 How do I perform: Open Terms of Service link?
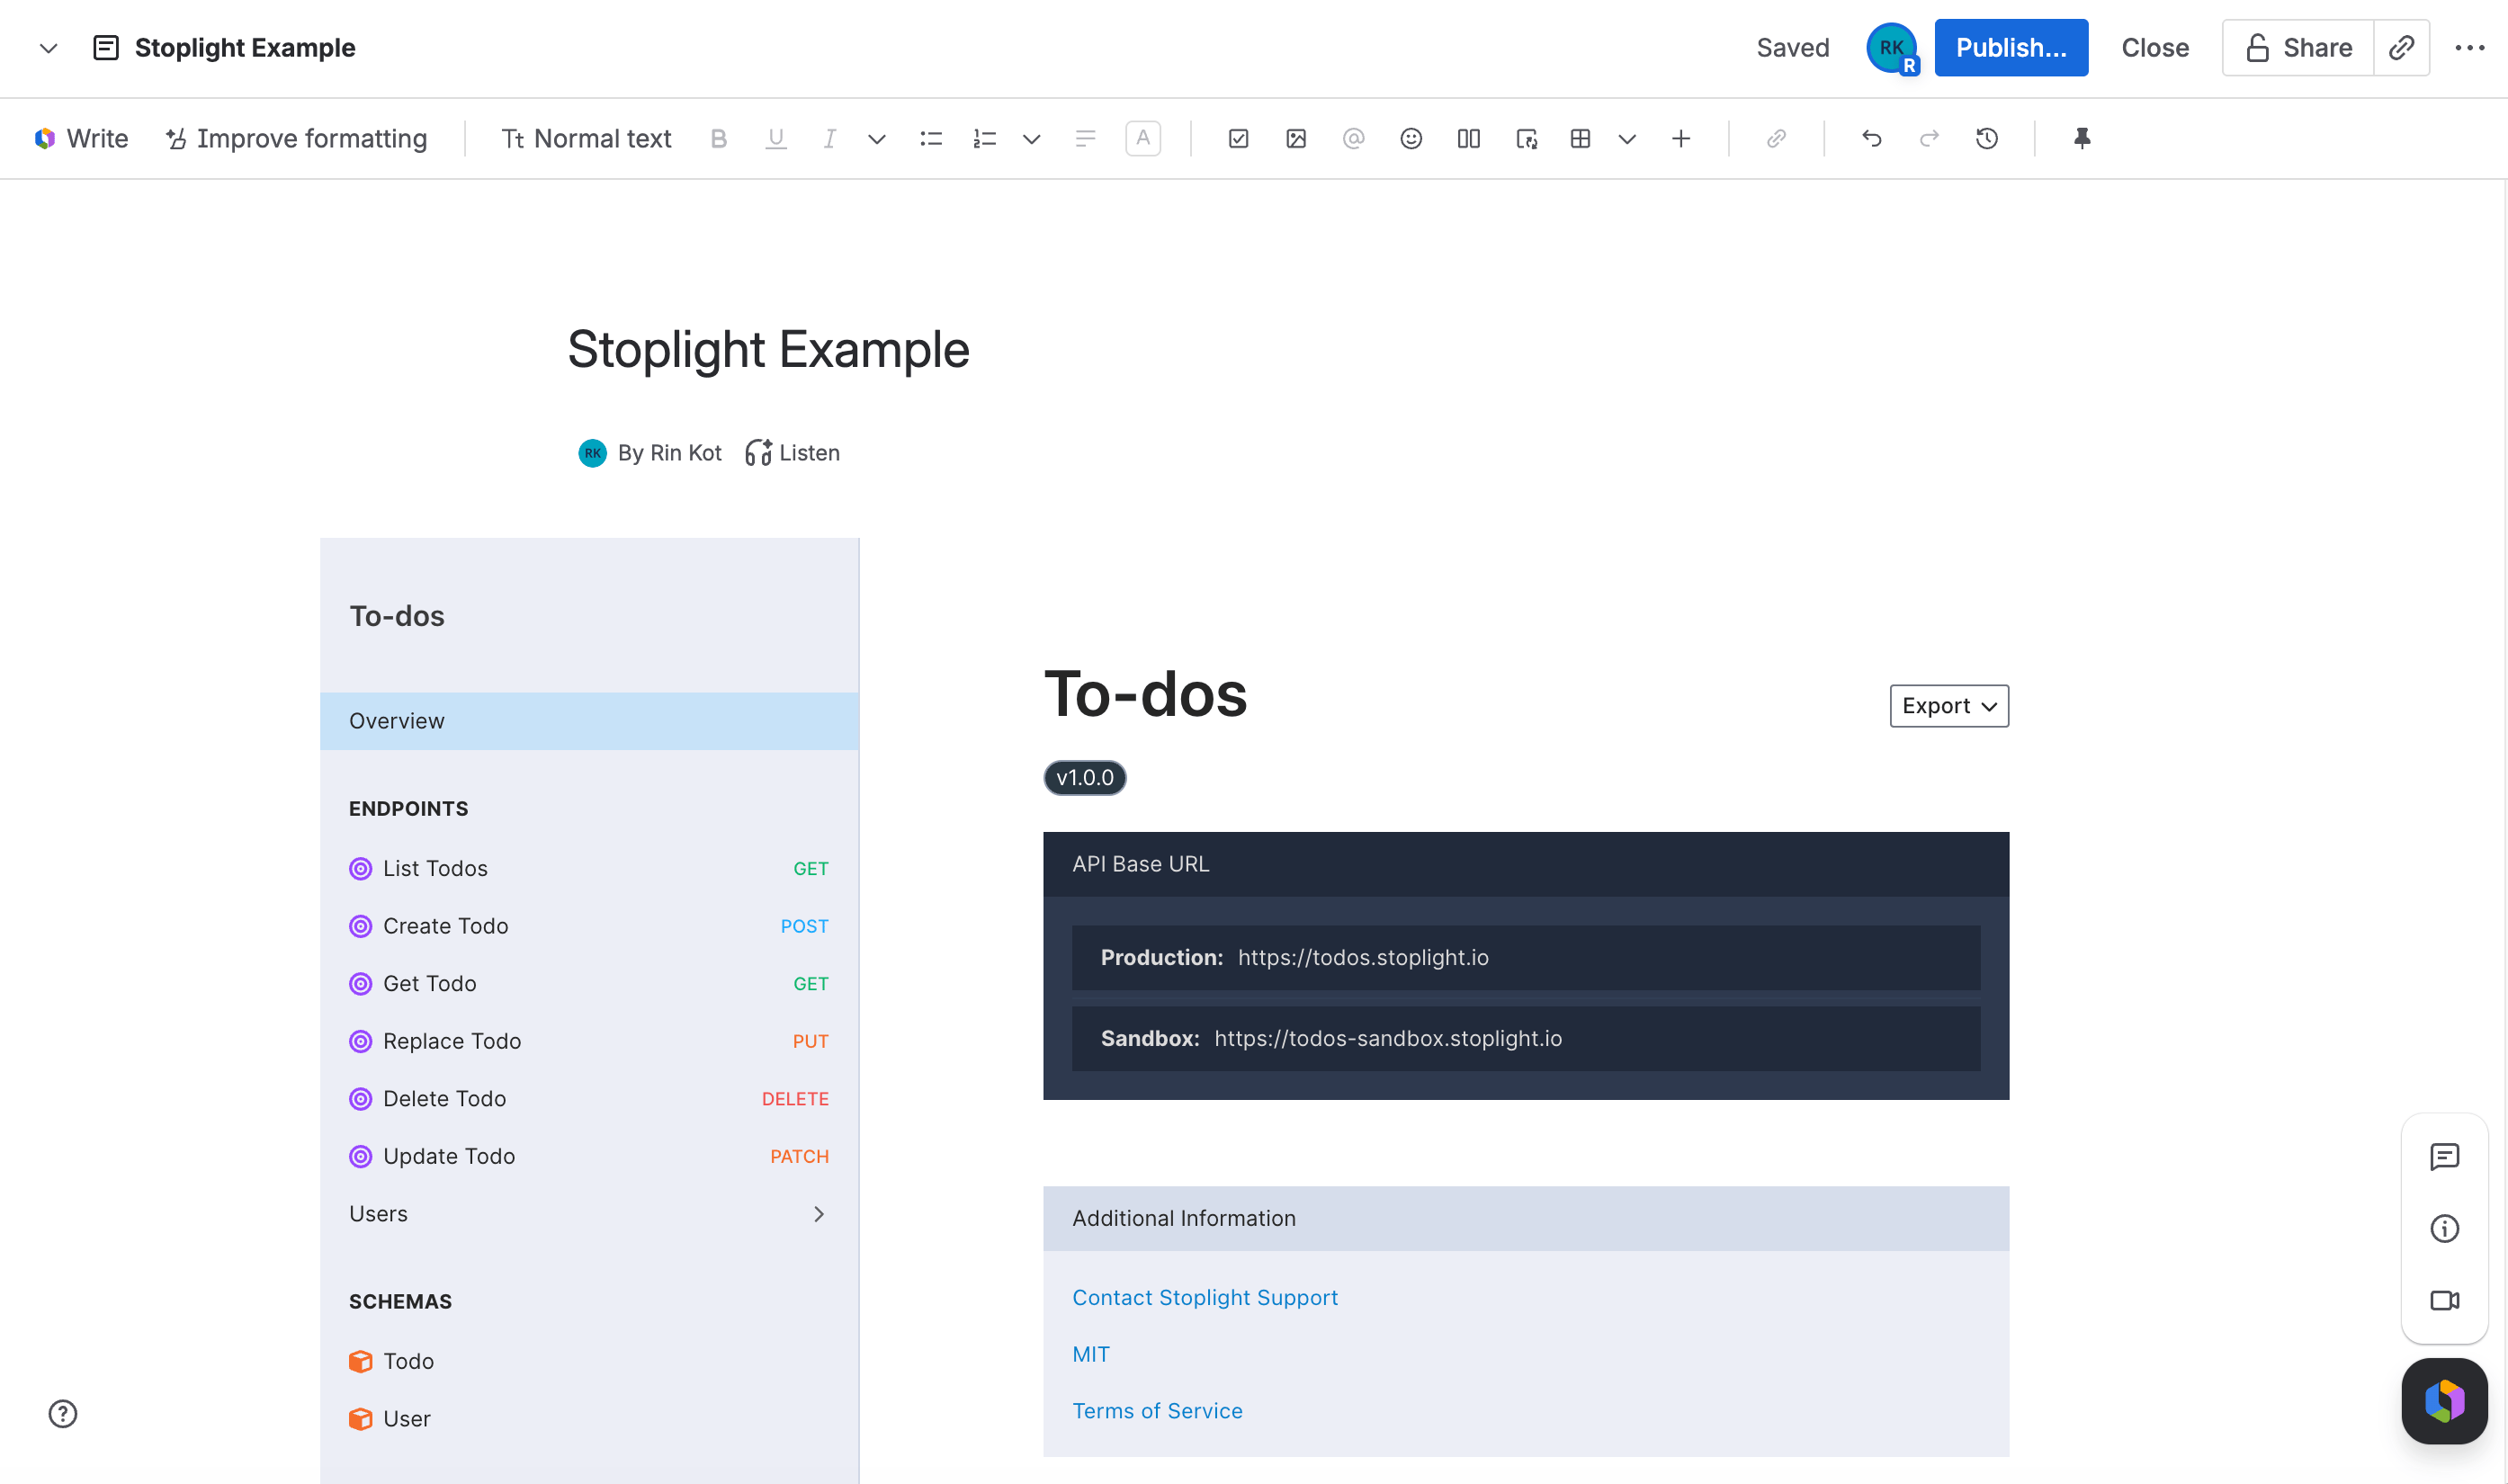point(1157,1411)
